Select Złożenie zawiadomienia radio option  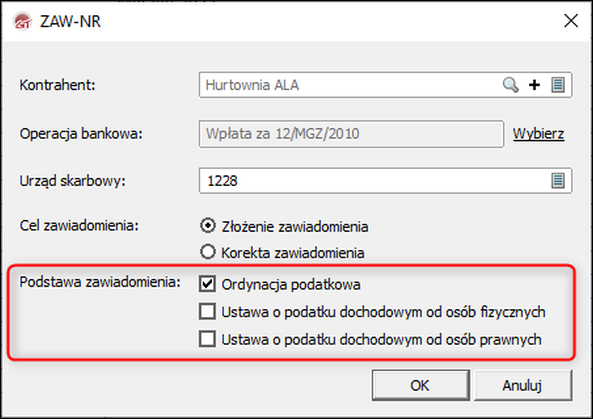[208, 226]
